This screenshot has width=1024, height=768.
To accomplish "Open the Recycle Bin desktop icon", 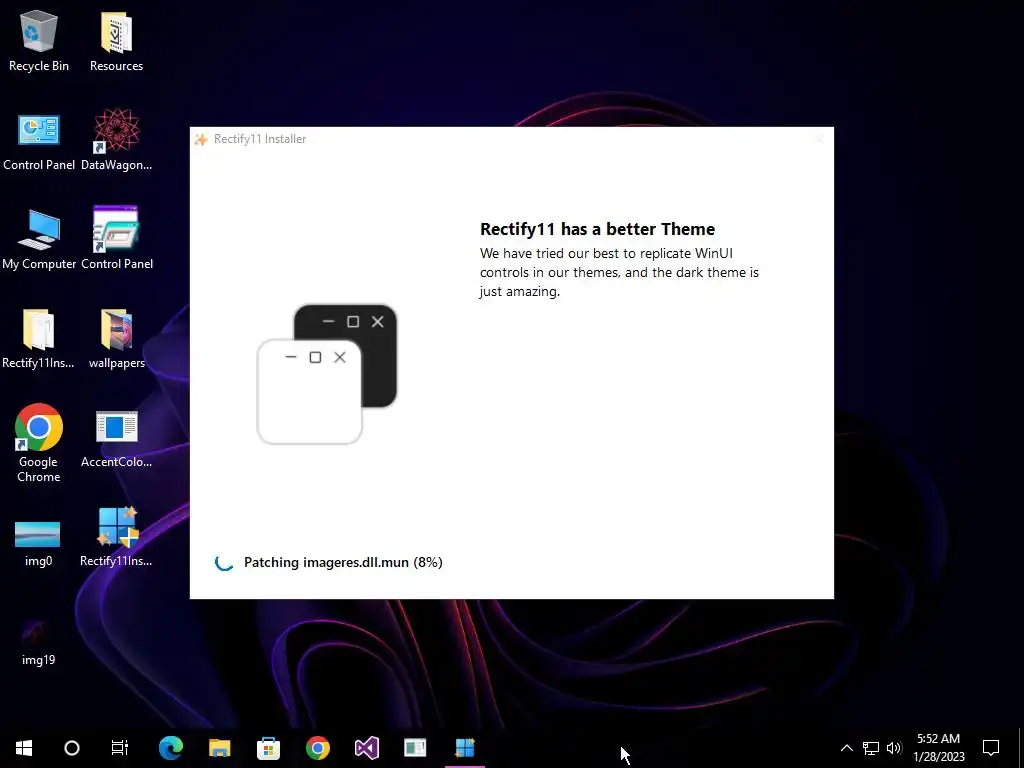I will (x=39, y=41).
